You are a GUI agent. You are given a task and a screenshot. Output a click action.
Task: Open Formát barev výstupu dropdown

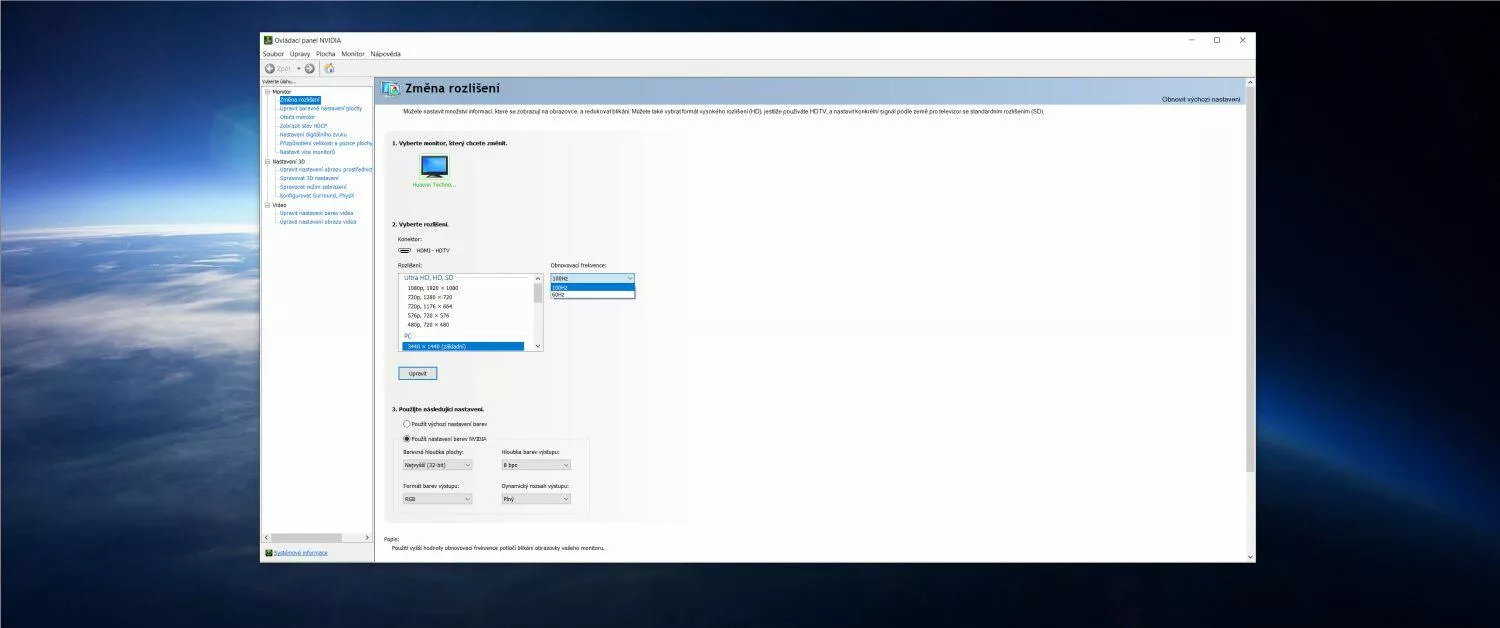437,498
